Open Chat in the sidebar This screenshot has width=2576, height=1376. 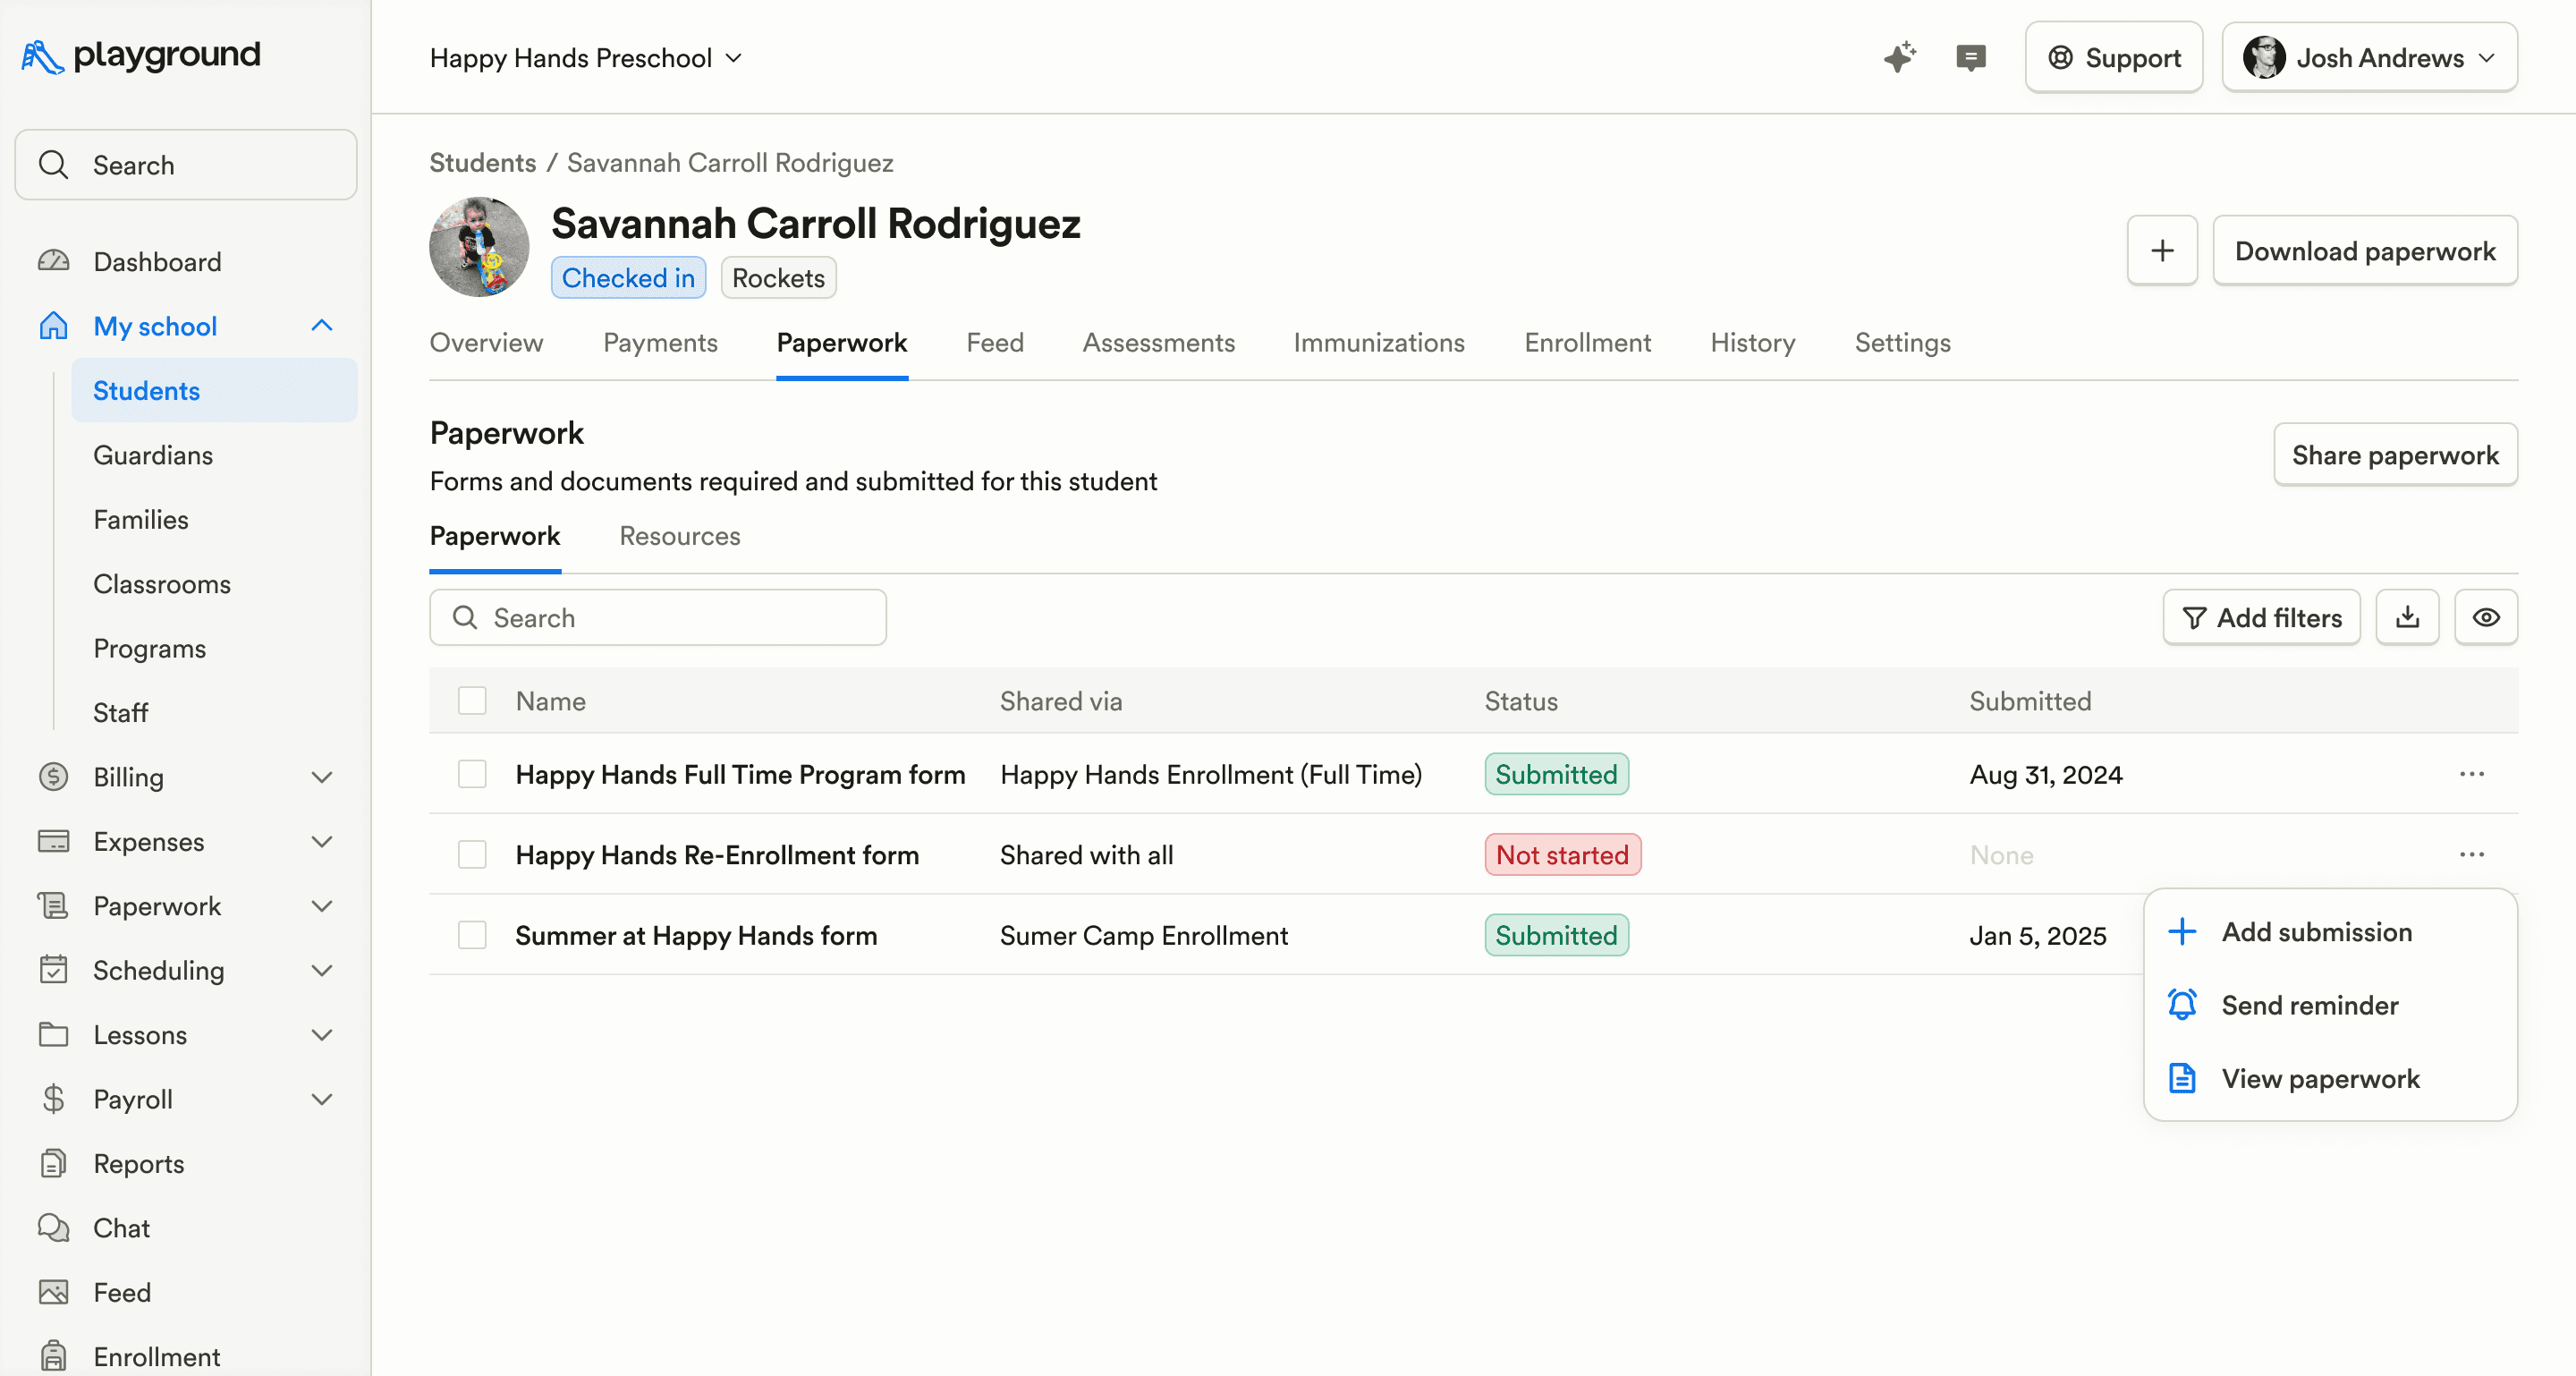(x=121, y=1227)
